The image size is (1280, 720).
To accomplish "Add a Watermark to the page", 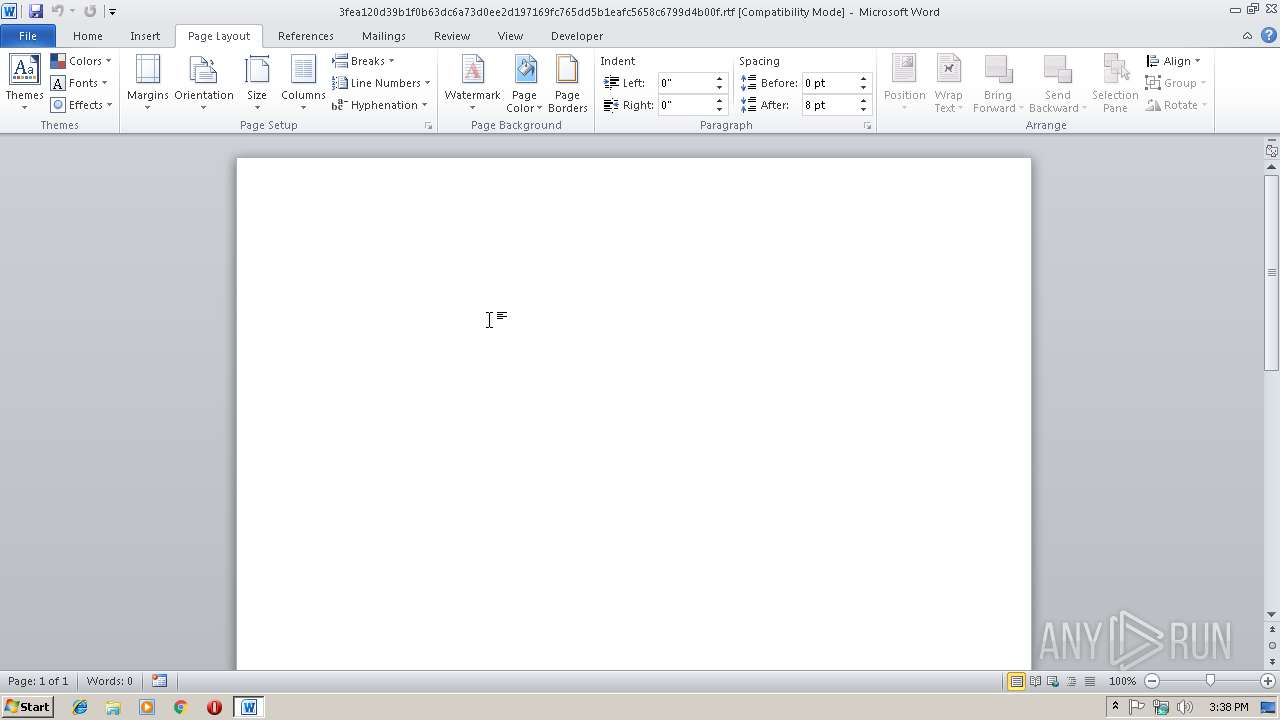I will pos(472,83).
